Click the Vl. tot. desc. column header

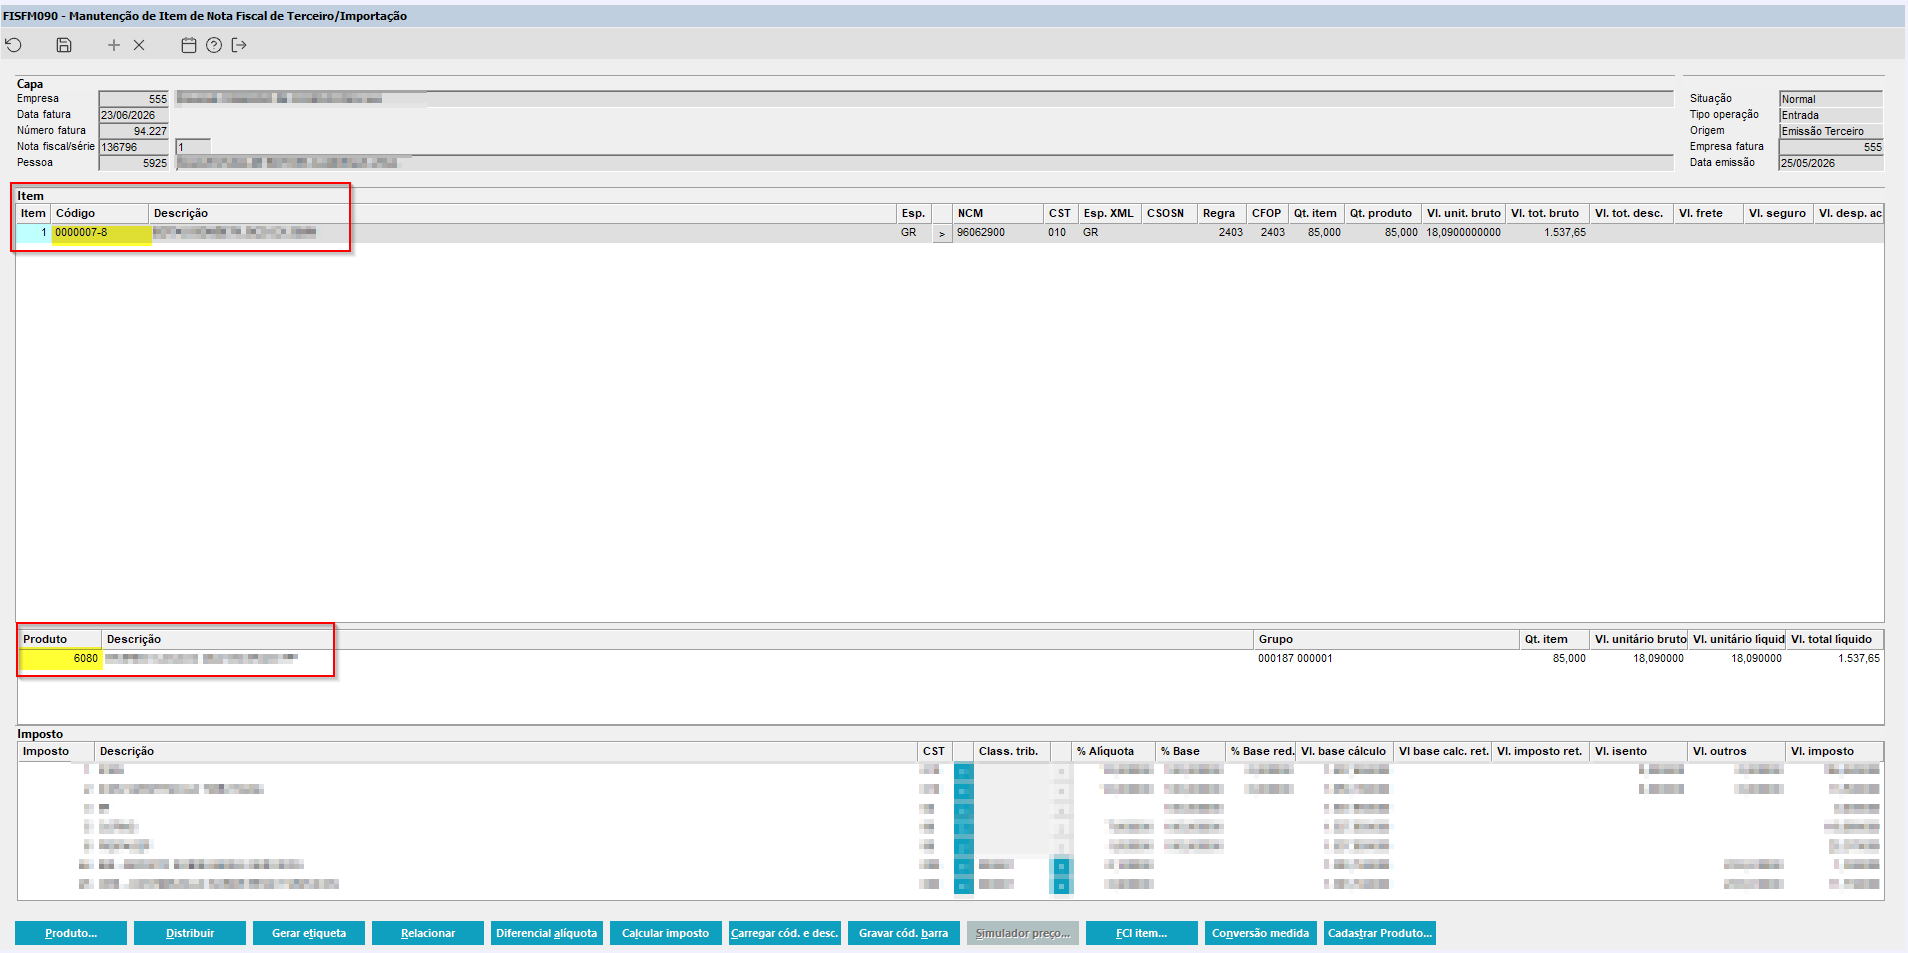1630,213
